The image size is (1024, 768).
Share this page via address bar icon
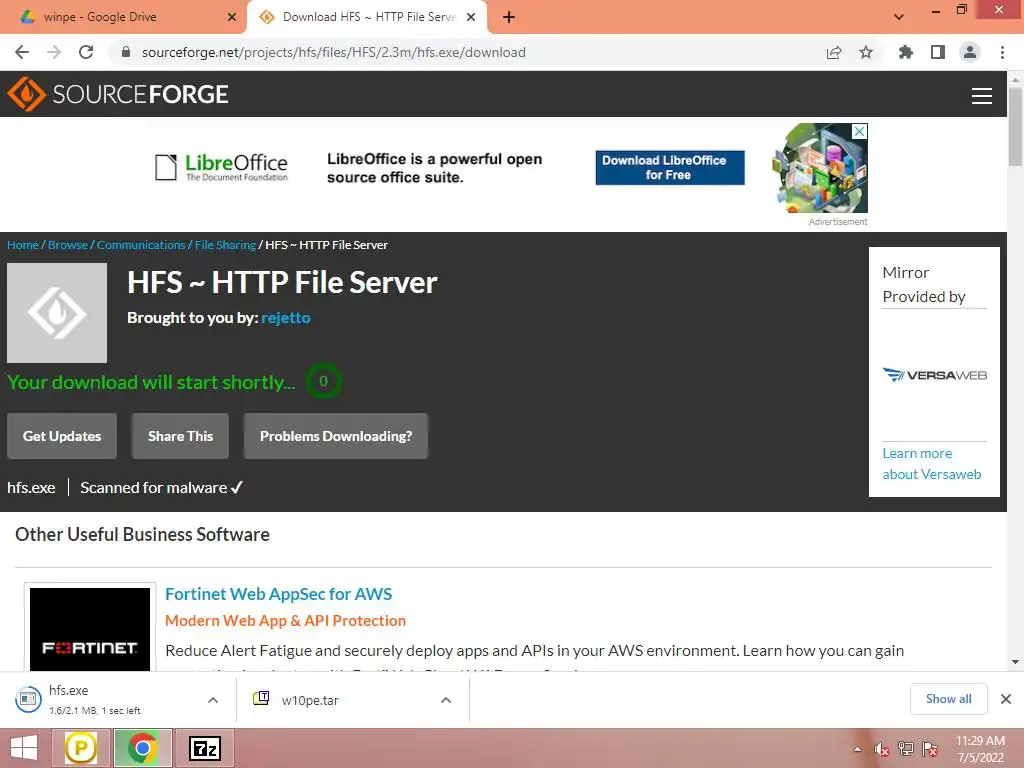click(x=834, y=52)
